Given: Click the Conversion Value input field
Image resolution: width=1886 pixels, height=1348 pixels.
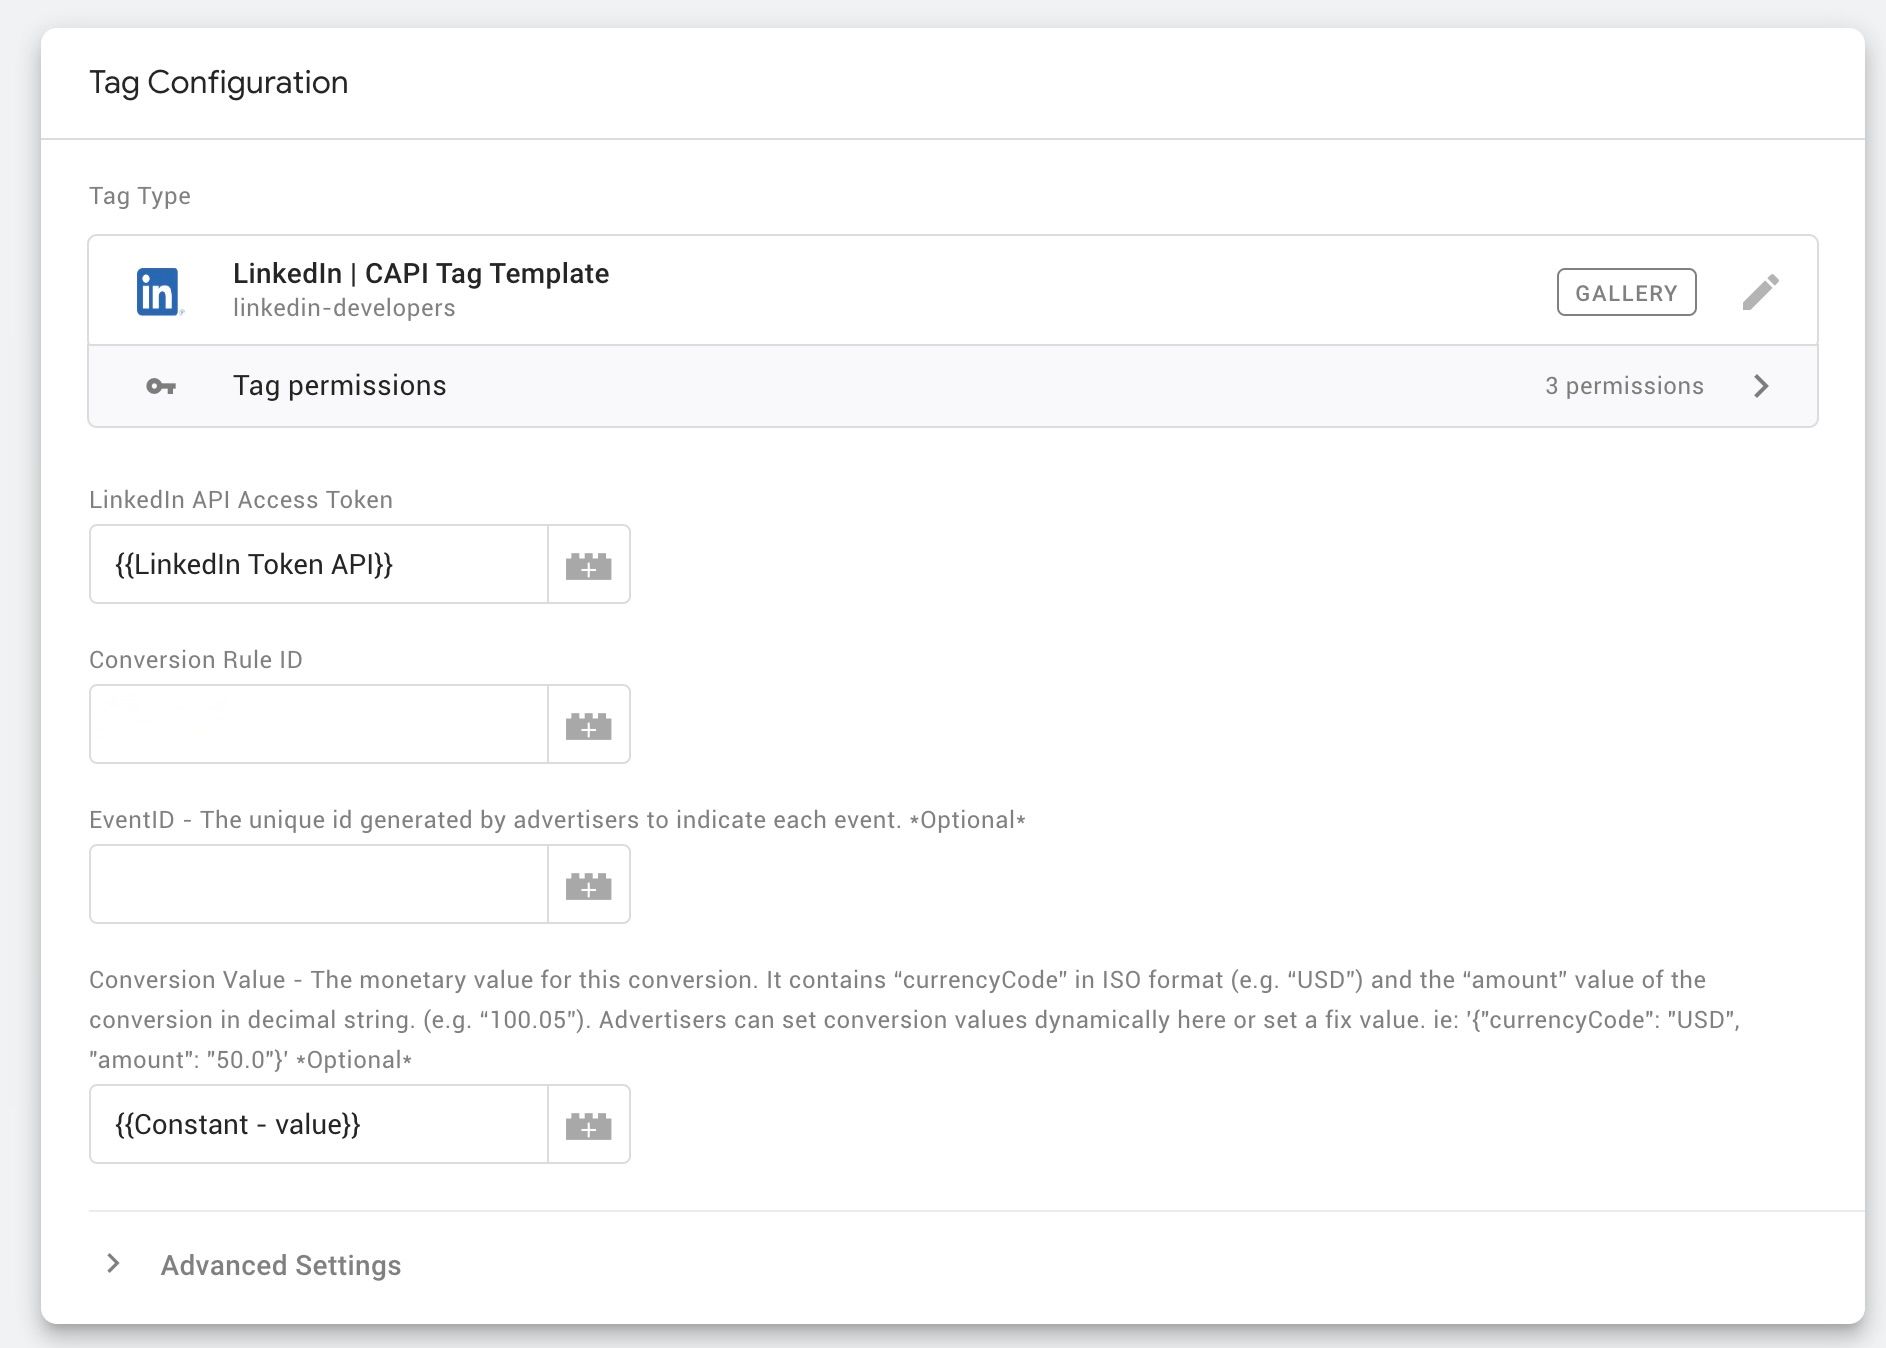Looking at the screenshot, I should pyautogui.click(x=319, y=1125).
